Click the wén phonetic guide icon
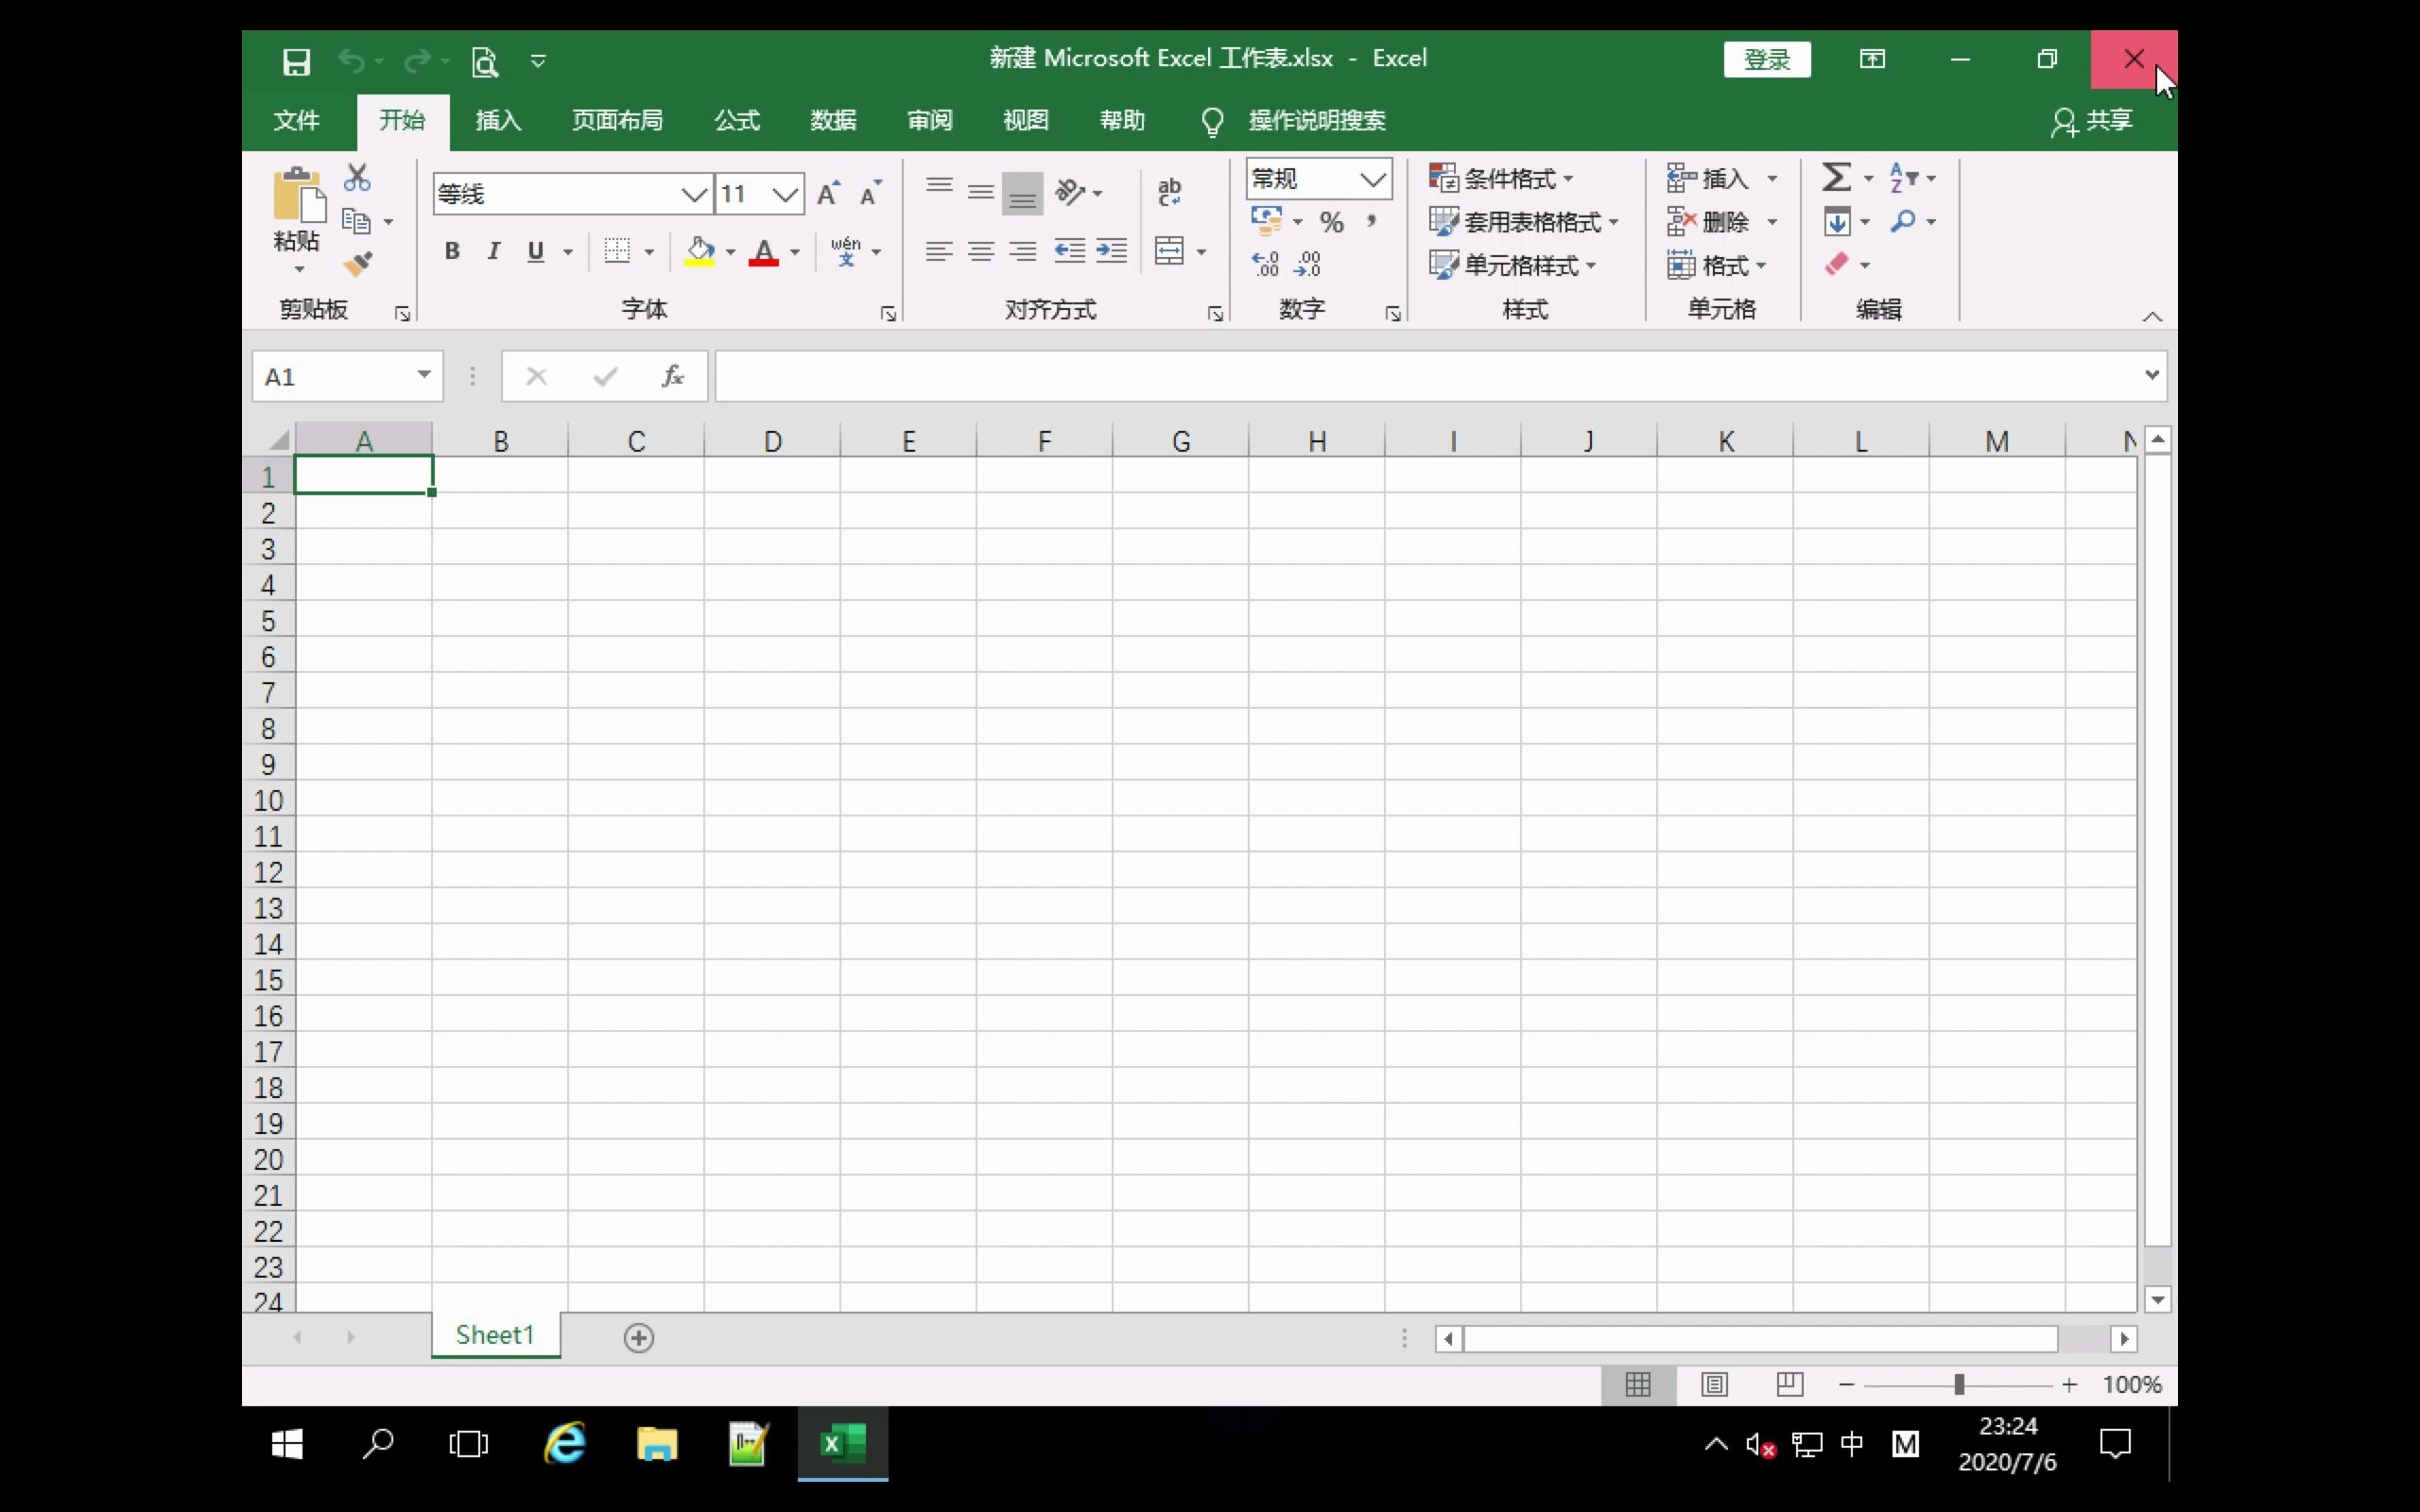 (x=846, y=250)
